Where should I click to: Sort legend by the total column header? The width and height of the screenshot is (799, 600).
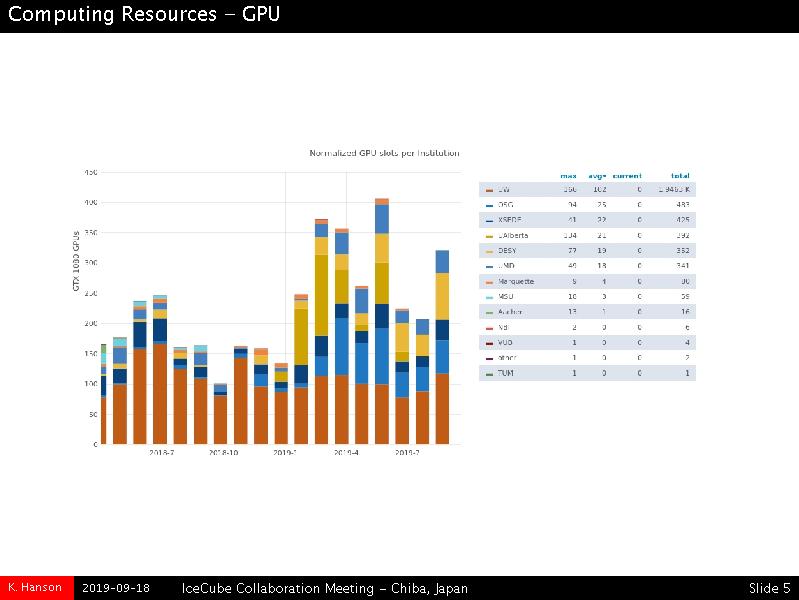(680, 176)
